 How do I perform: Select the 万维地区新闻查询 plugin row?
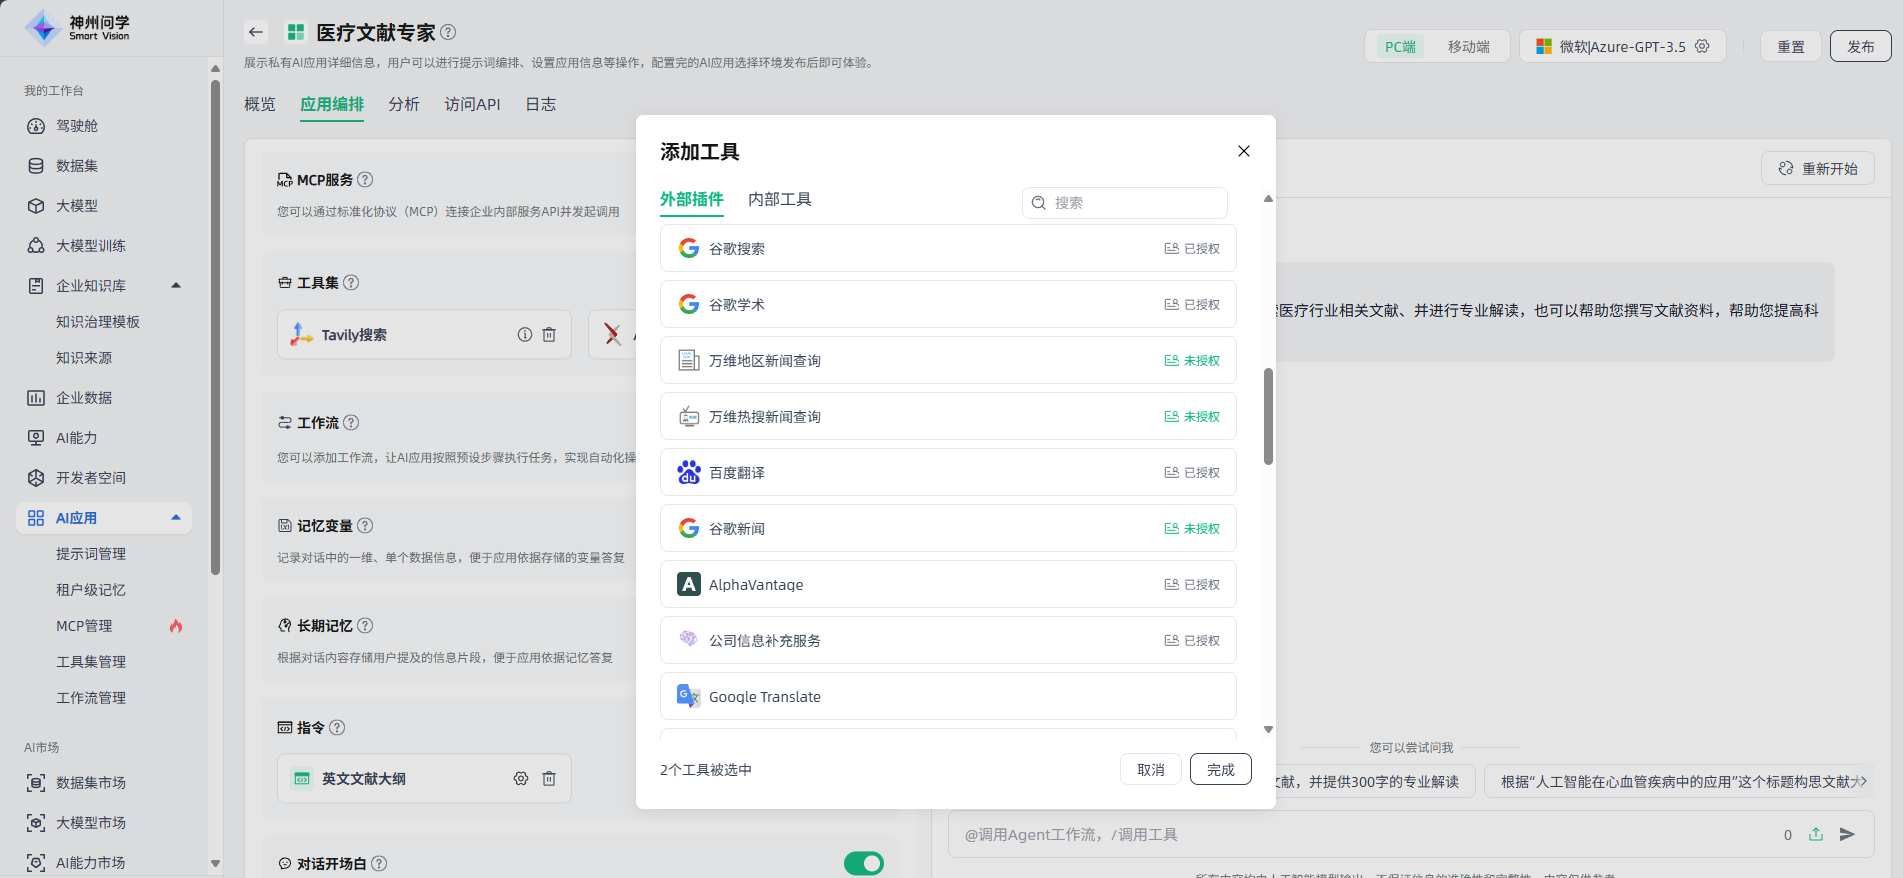click(x=948, y=360)
